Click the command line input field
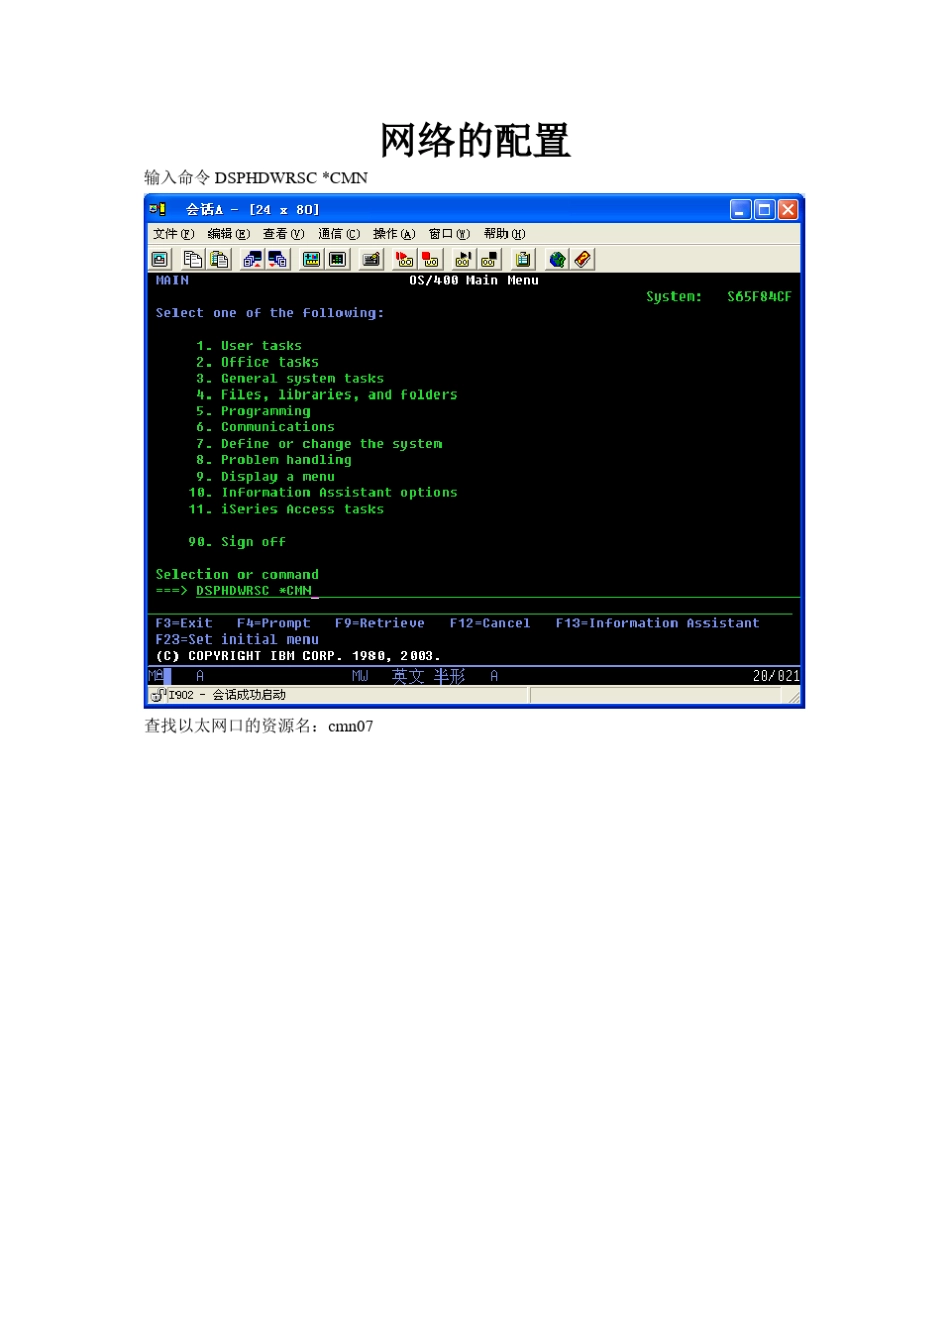This screenshot has height=1344, width=950. [497, 591]
